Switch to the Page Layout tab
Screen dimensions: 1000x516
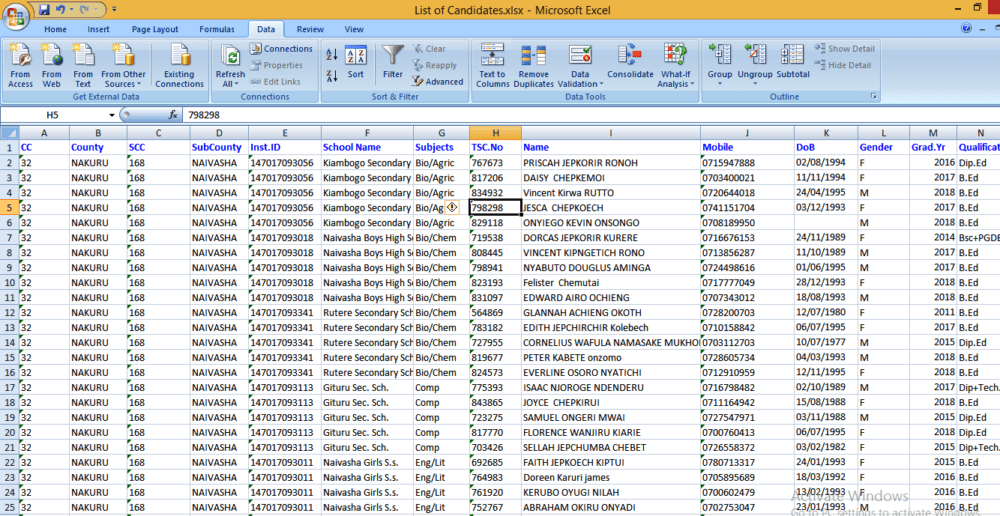[155, 29]
